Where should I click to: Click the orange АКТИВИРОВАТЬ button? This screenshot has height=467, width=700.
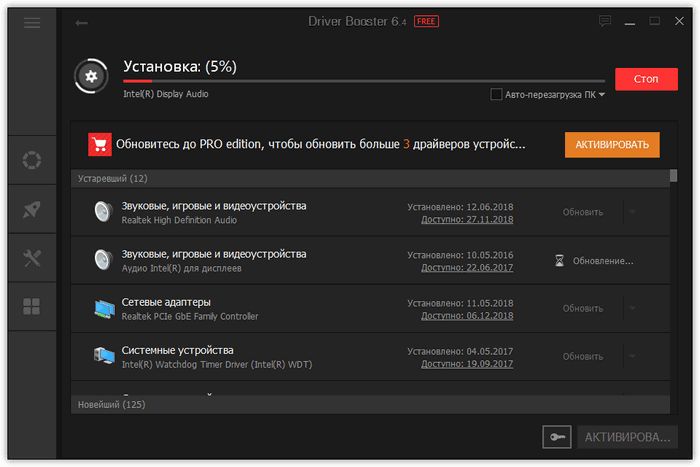tap(612, 145)
